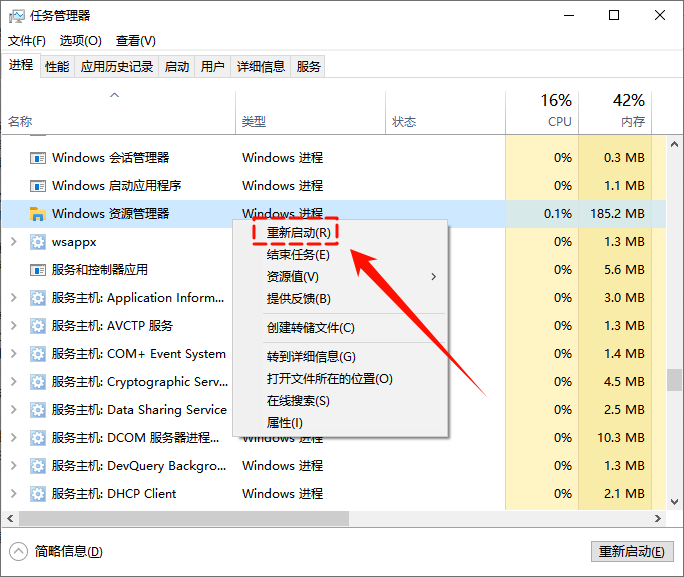Switch to the 性能 tab
This screenshot has width=684, height=577.
click(57, 67)
